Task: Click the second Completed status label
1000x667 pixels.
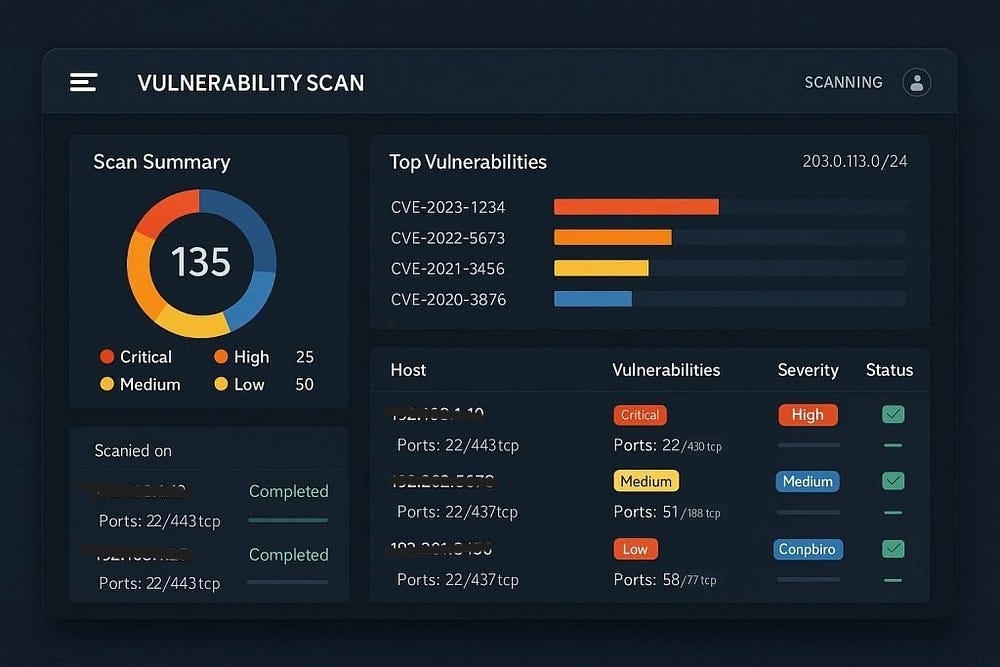Action: (x=288, y=555)
